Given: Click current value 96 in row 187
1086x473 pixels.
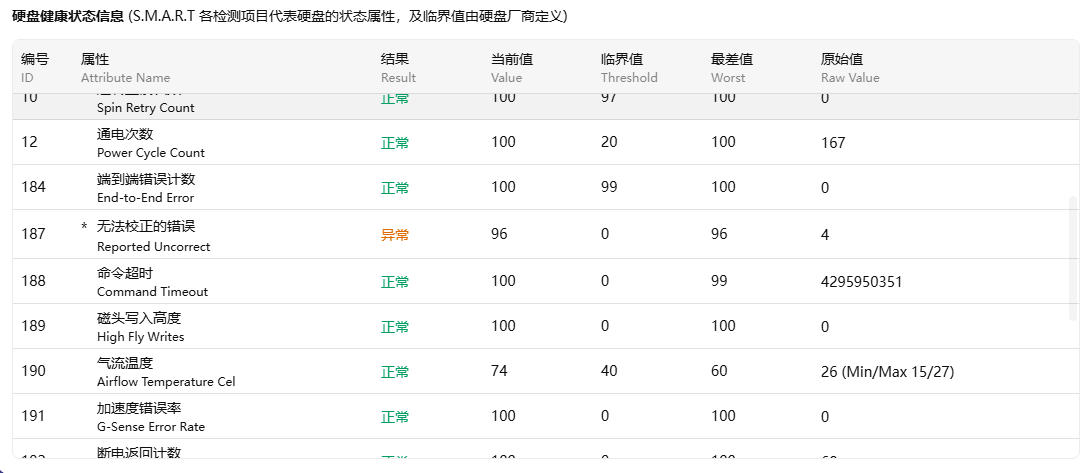Looking at the screenshot, I should coord(499,234).
